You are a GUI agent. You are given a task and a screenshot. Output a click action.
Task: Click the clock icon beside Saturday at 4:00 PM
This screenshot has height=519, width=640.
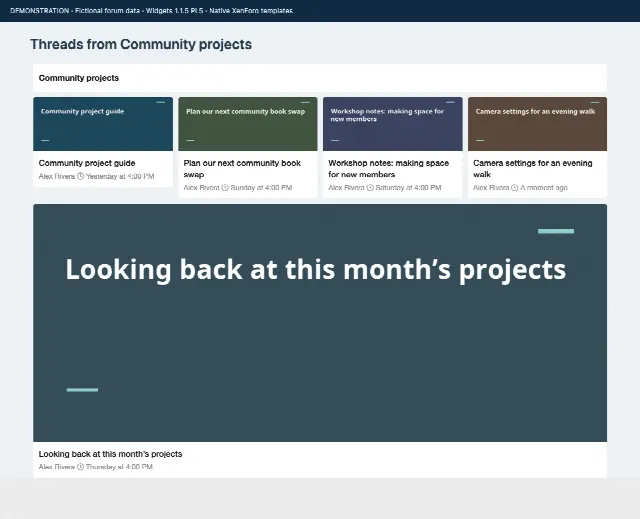pyautogui.click(x=370, y=188)
